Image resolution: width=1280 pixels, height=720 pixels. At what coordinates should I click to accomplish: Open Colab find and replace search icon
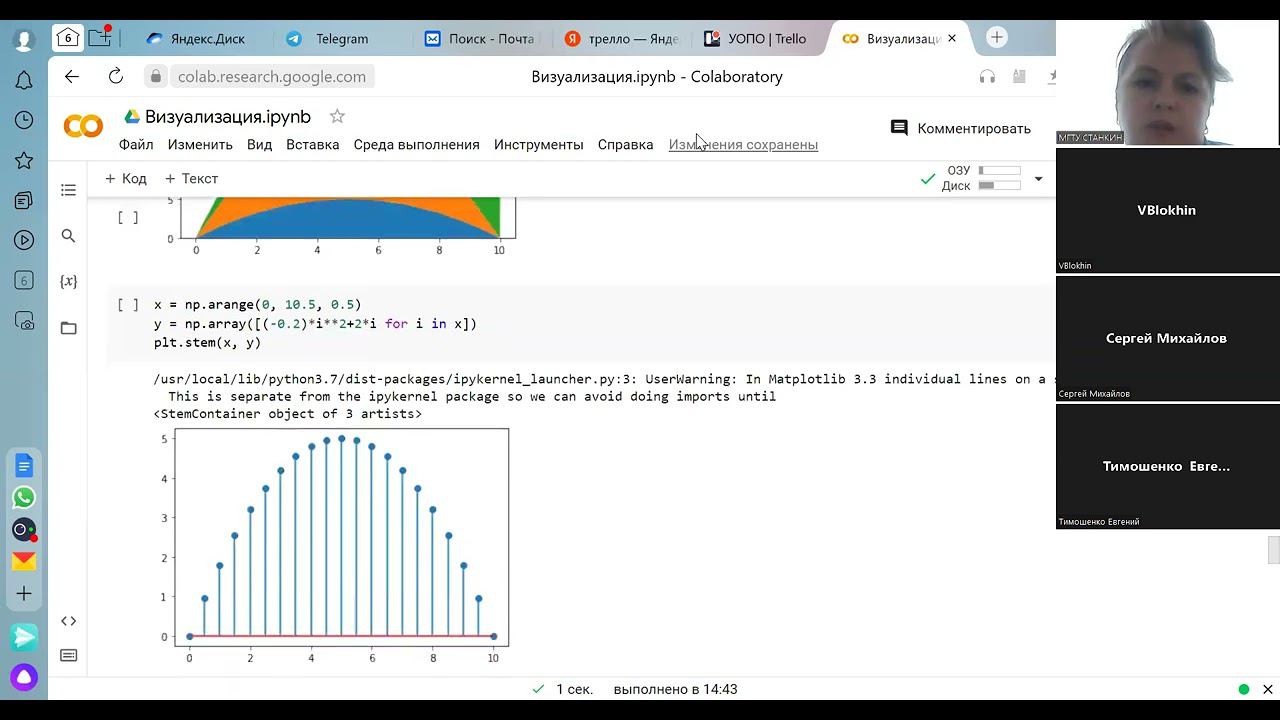tap(68, 236)
